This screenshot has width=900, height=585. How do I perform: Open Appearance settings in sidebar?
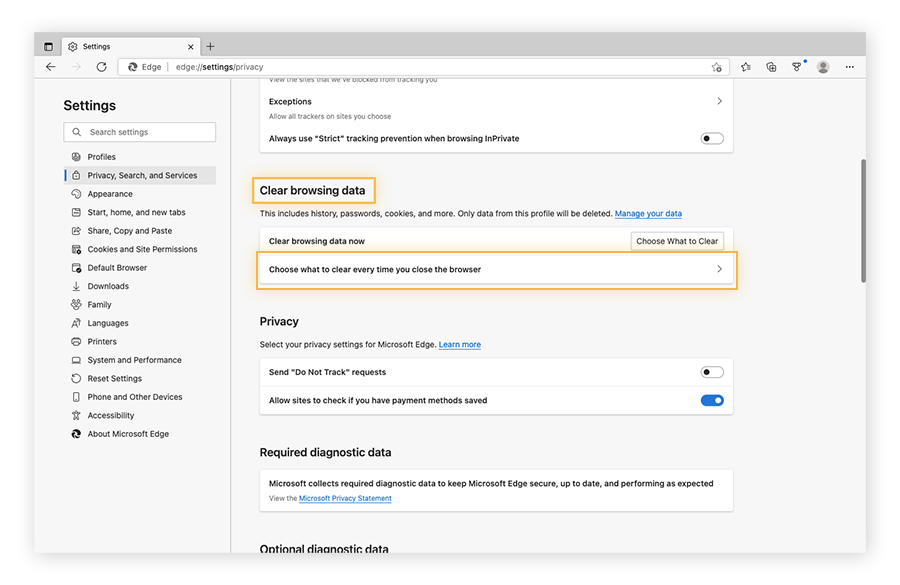point(110,194)
